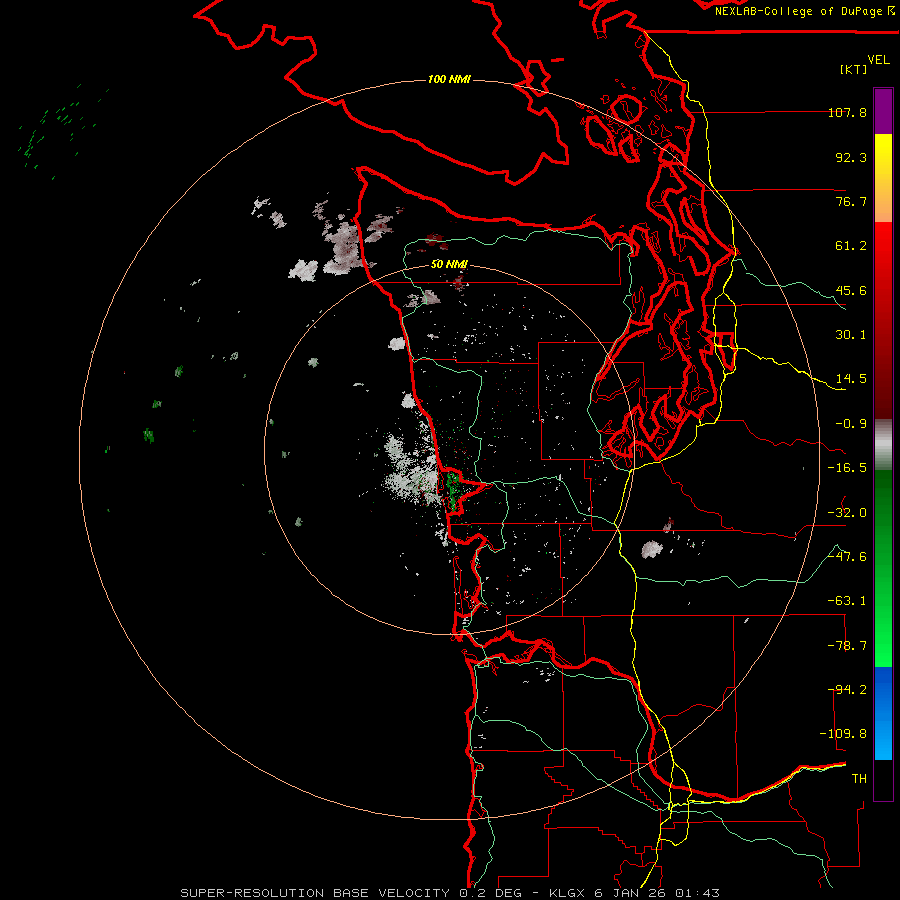This screenshot has height=900, width=900.
Task: Select the 61.2 legend value
Action: pos(851,246)
